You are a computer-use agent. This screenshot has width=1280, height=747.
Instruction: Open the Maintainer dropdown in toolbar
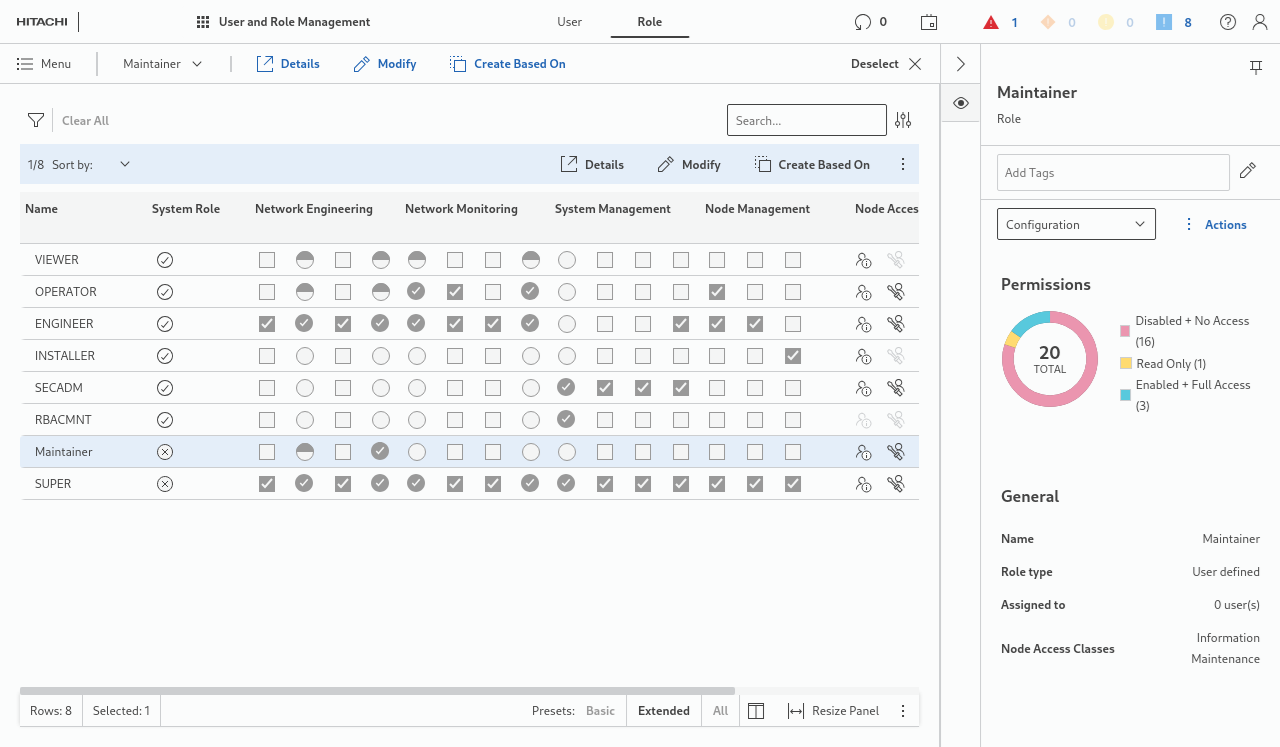(162, 64)
